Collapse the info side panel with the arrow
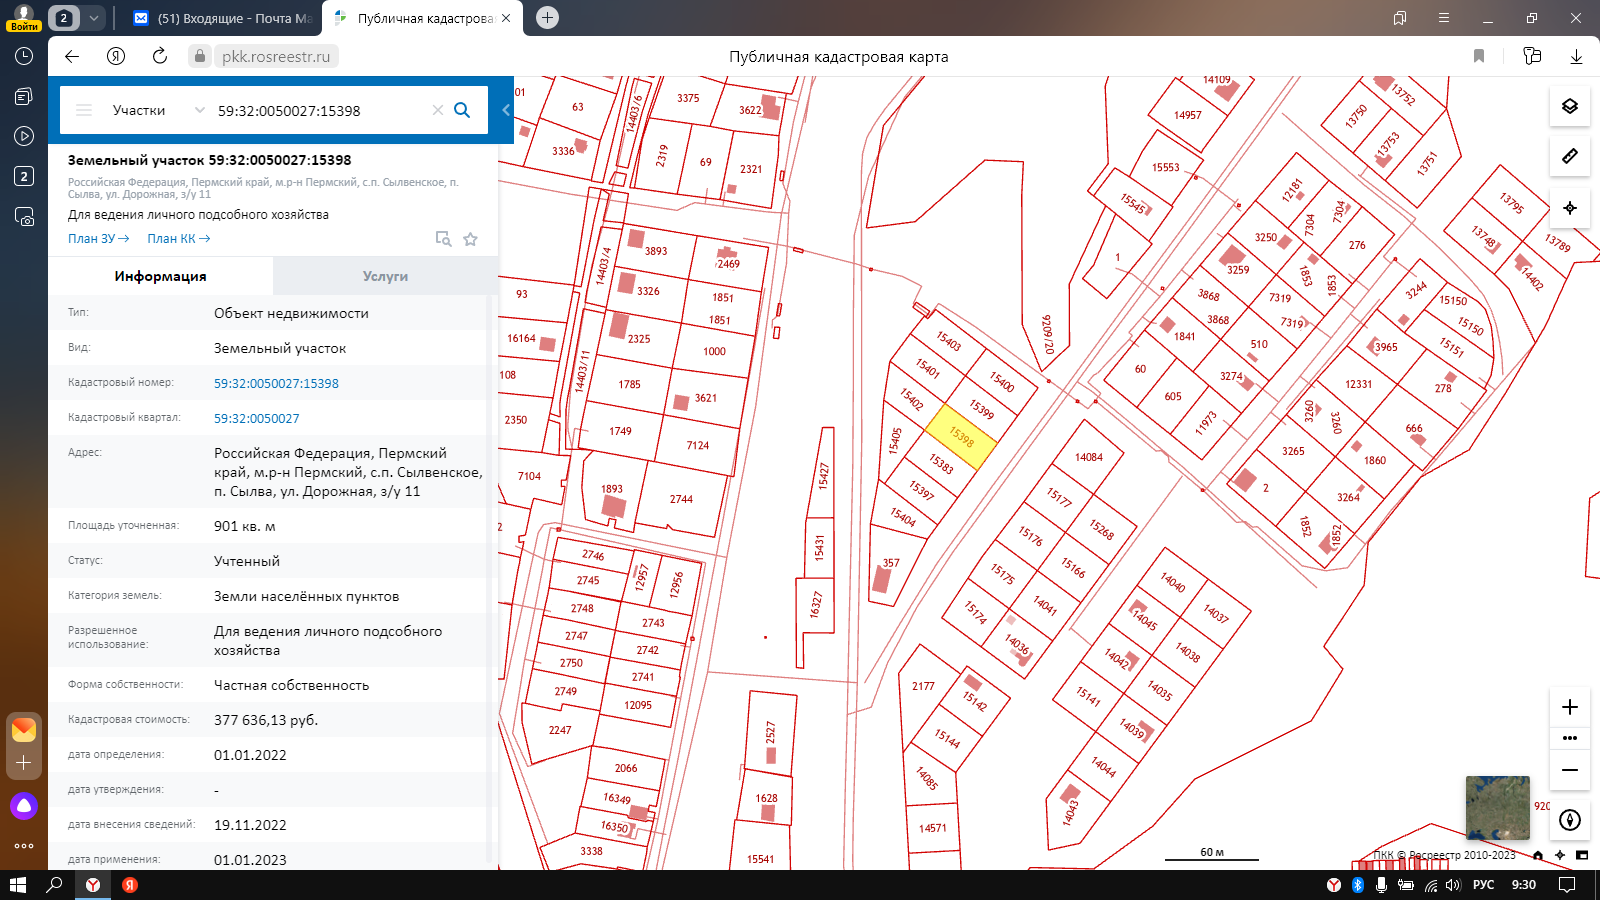1600x900 pixels. click(x=506, y=110)
